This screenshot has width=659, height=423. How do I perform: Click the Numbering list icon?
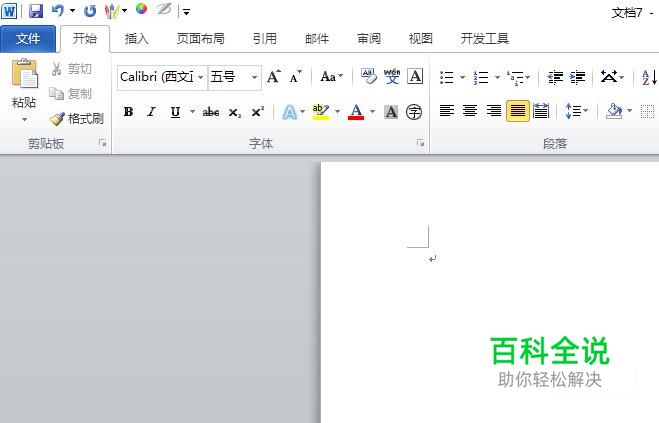(x=481, y=77)
